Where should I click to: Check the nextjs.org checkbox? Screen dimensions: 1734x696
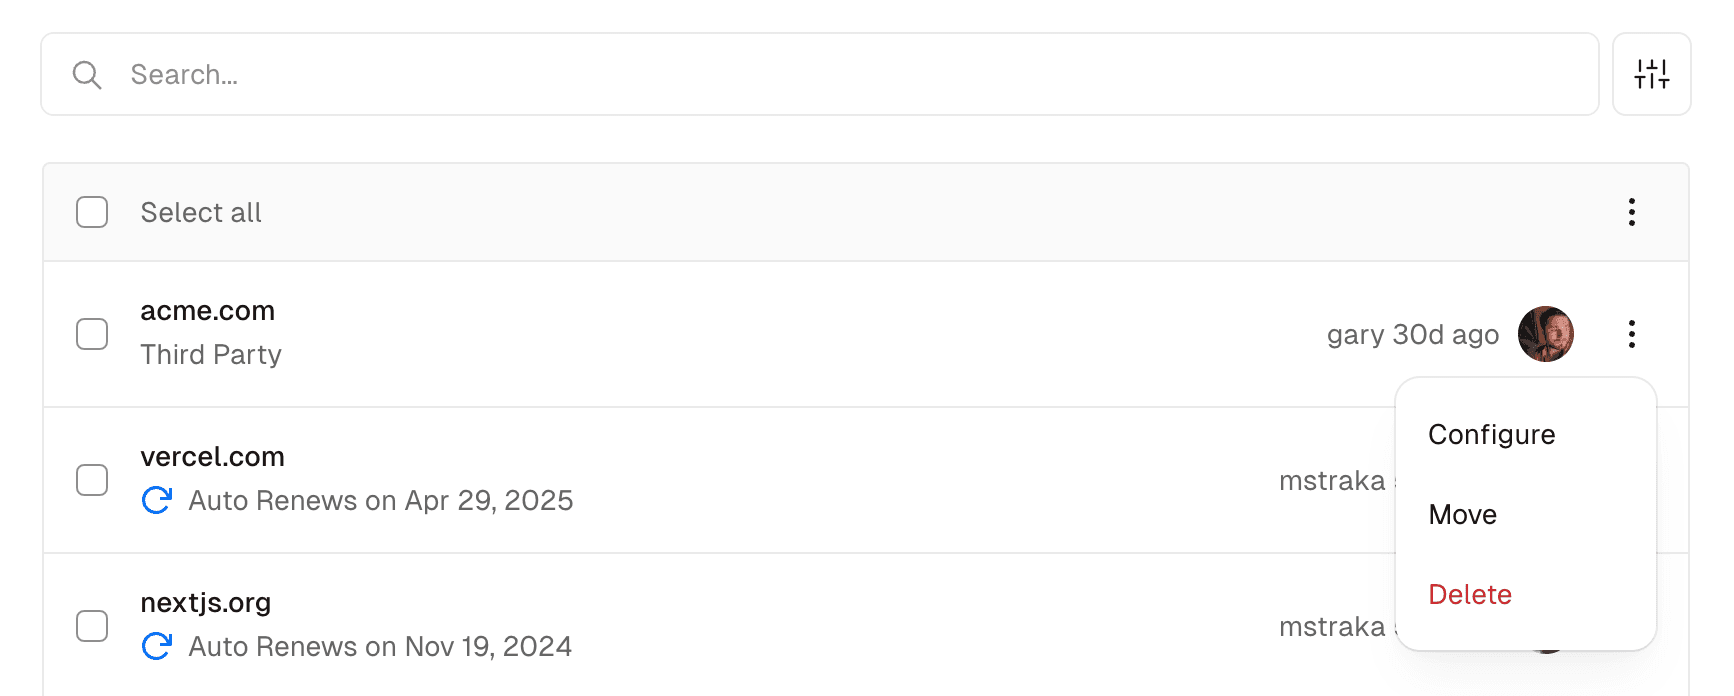[x=92, y=626]
